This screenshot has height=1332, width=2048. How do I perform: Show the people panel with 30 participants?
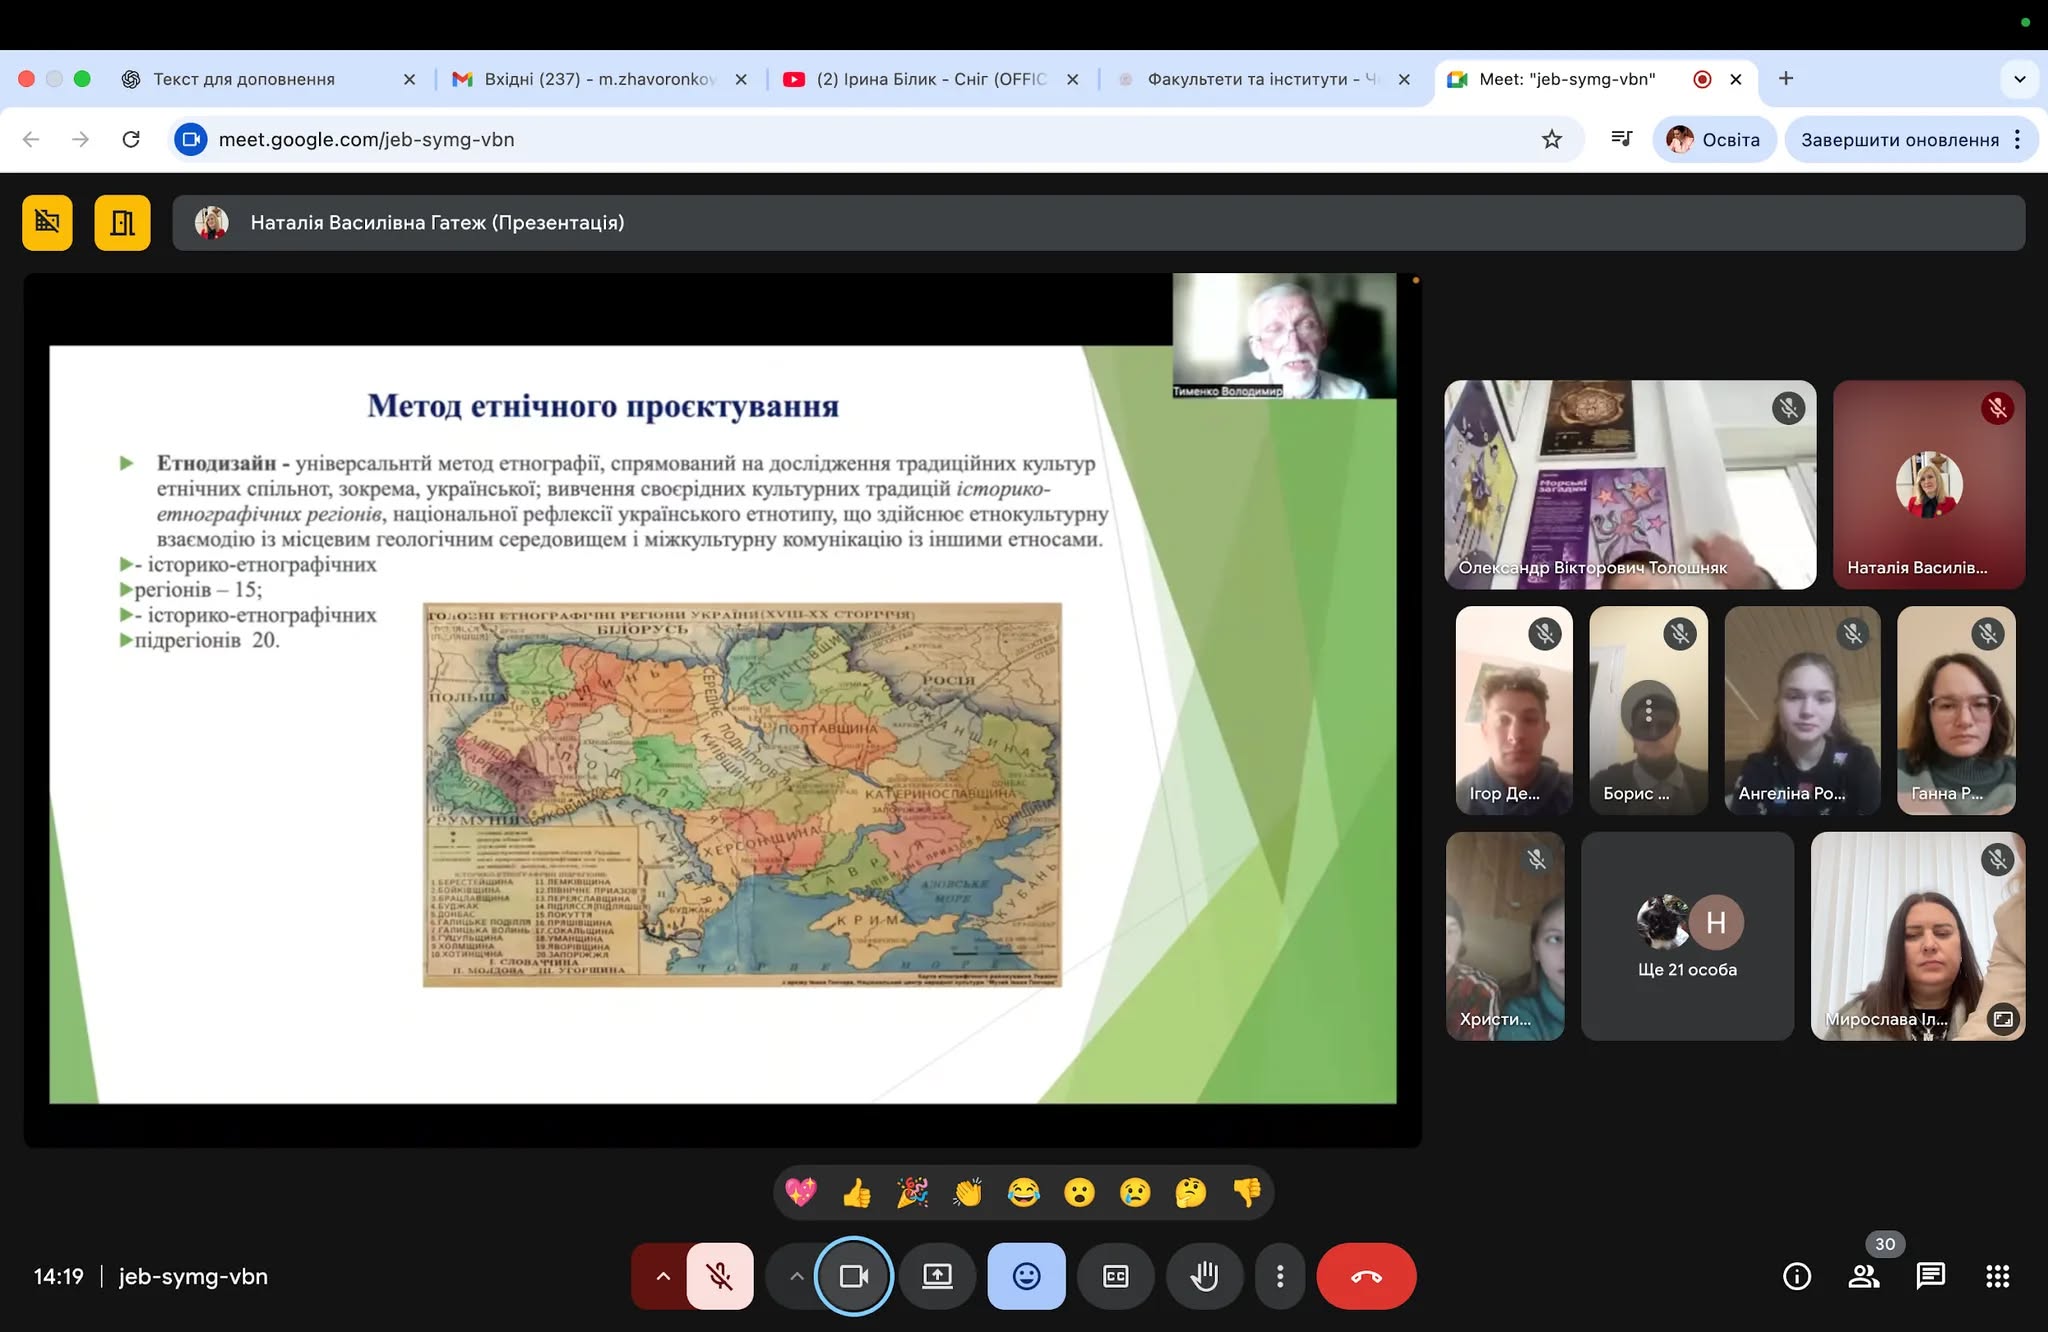1864,1276
